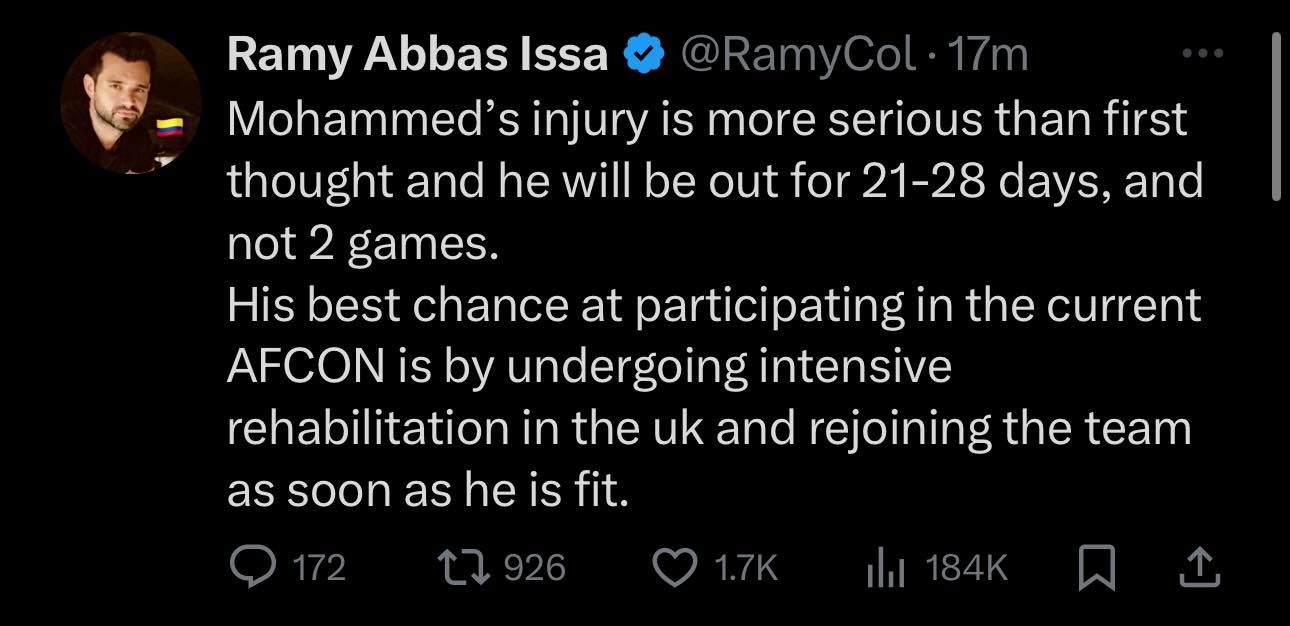Click the 926 reposts count
The height and width of the screenshot is (626, 1290).
coord(534,569)
